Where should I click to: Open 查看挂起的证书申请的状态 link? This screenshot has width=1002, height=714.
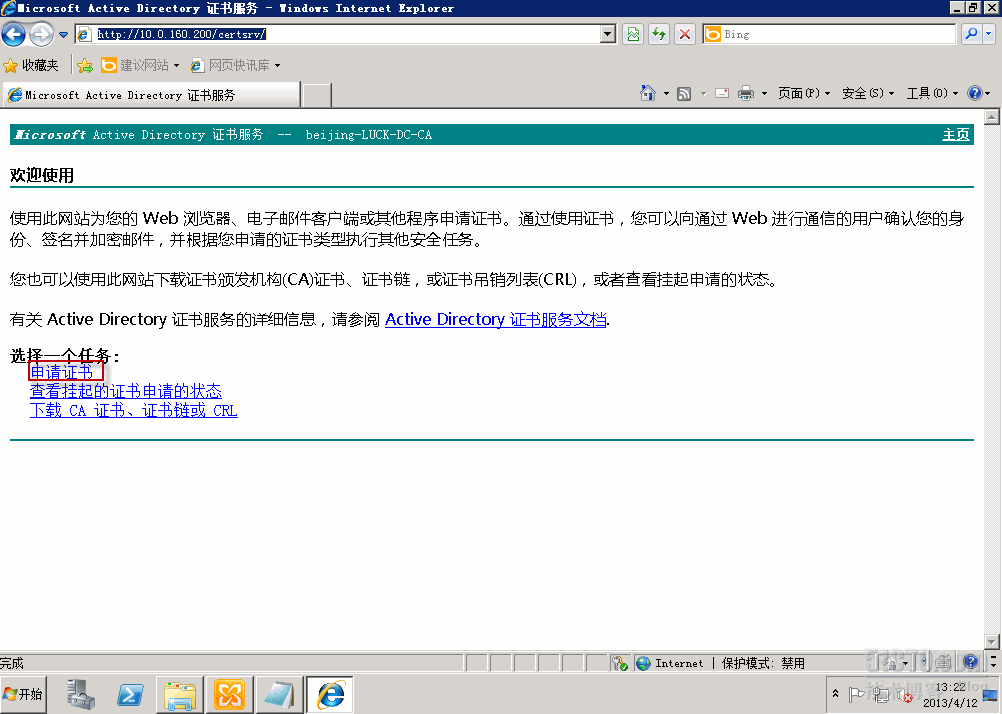click(126, 391)
